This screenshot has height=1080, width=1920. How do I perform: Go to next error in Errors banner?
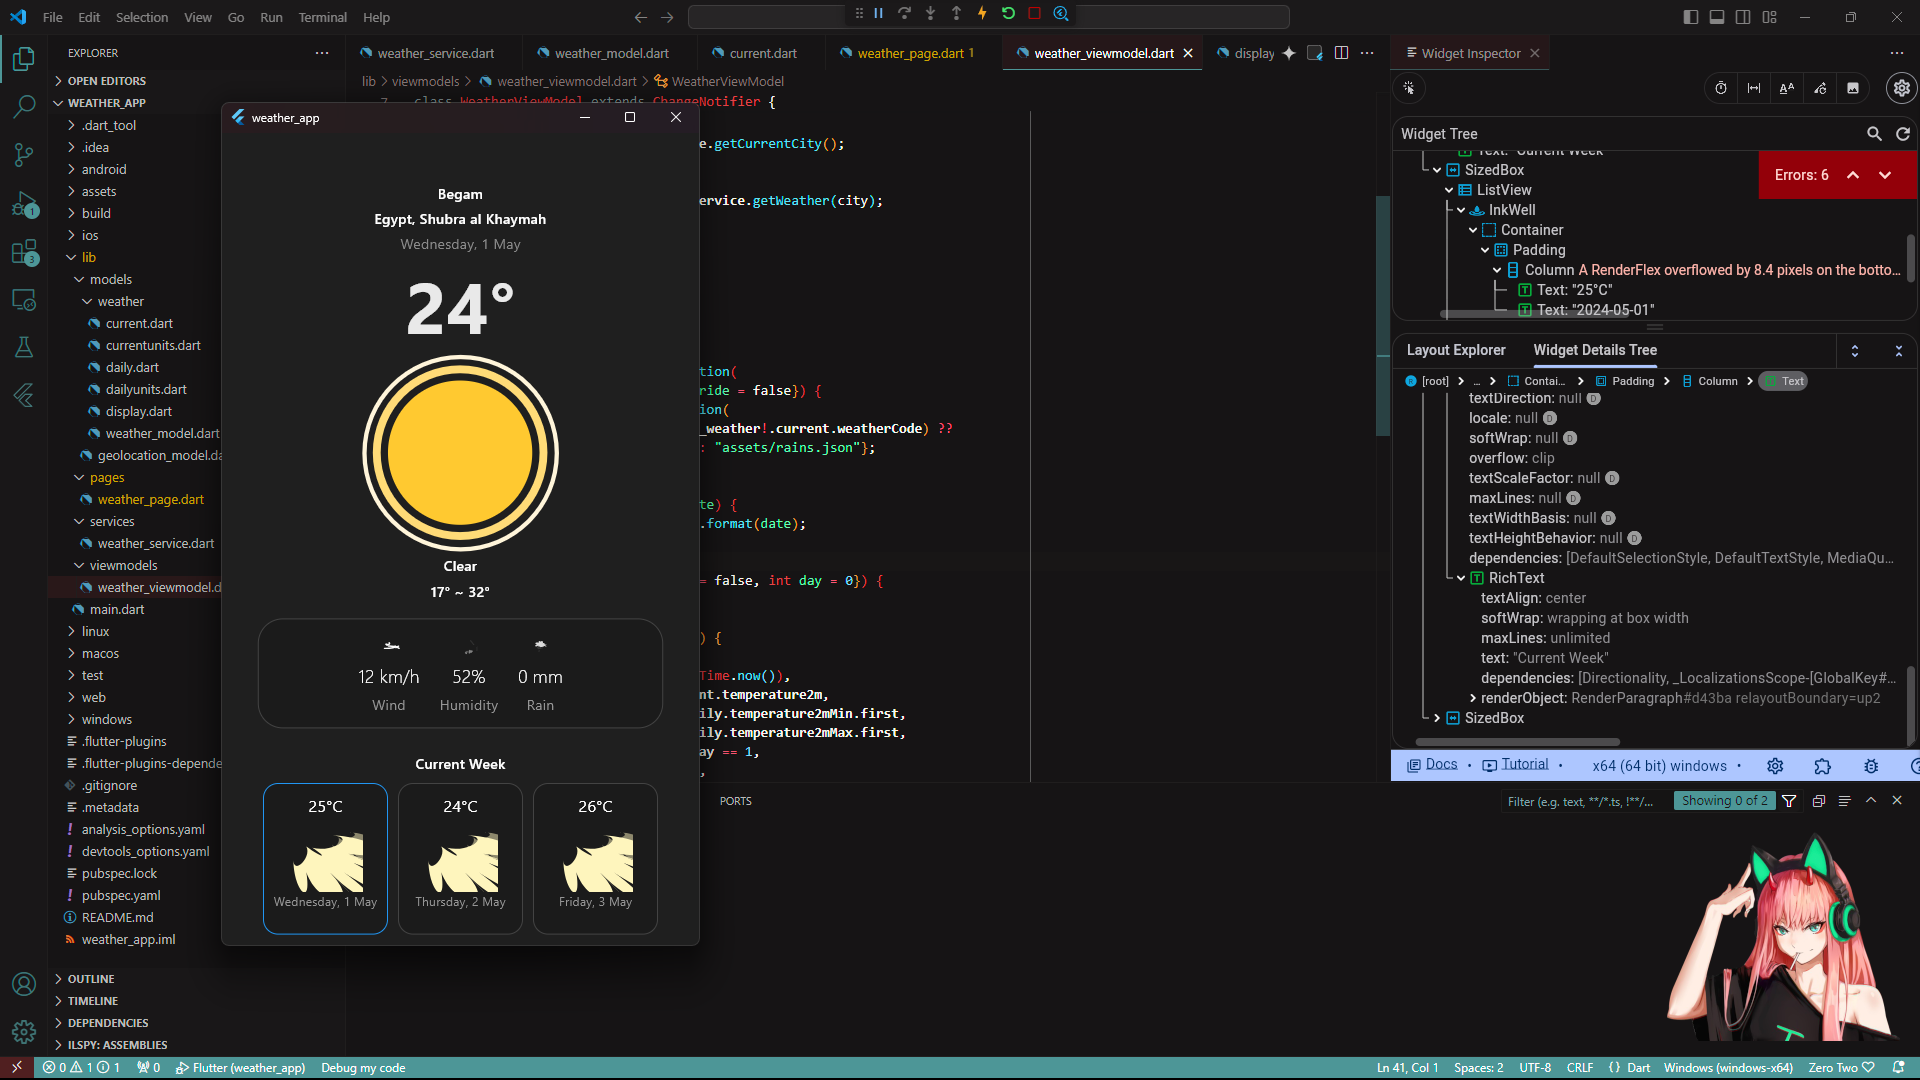[x=1885, y=175]
